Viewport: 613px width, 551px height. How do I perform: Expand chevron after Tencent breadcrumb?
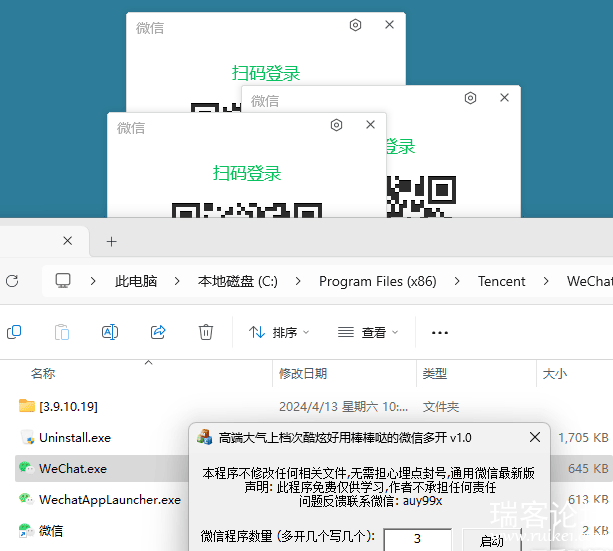pyautogui.click(x=546, y=281)
